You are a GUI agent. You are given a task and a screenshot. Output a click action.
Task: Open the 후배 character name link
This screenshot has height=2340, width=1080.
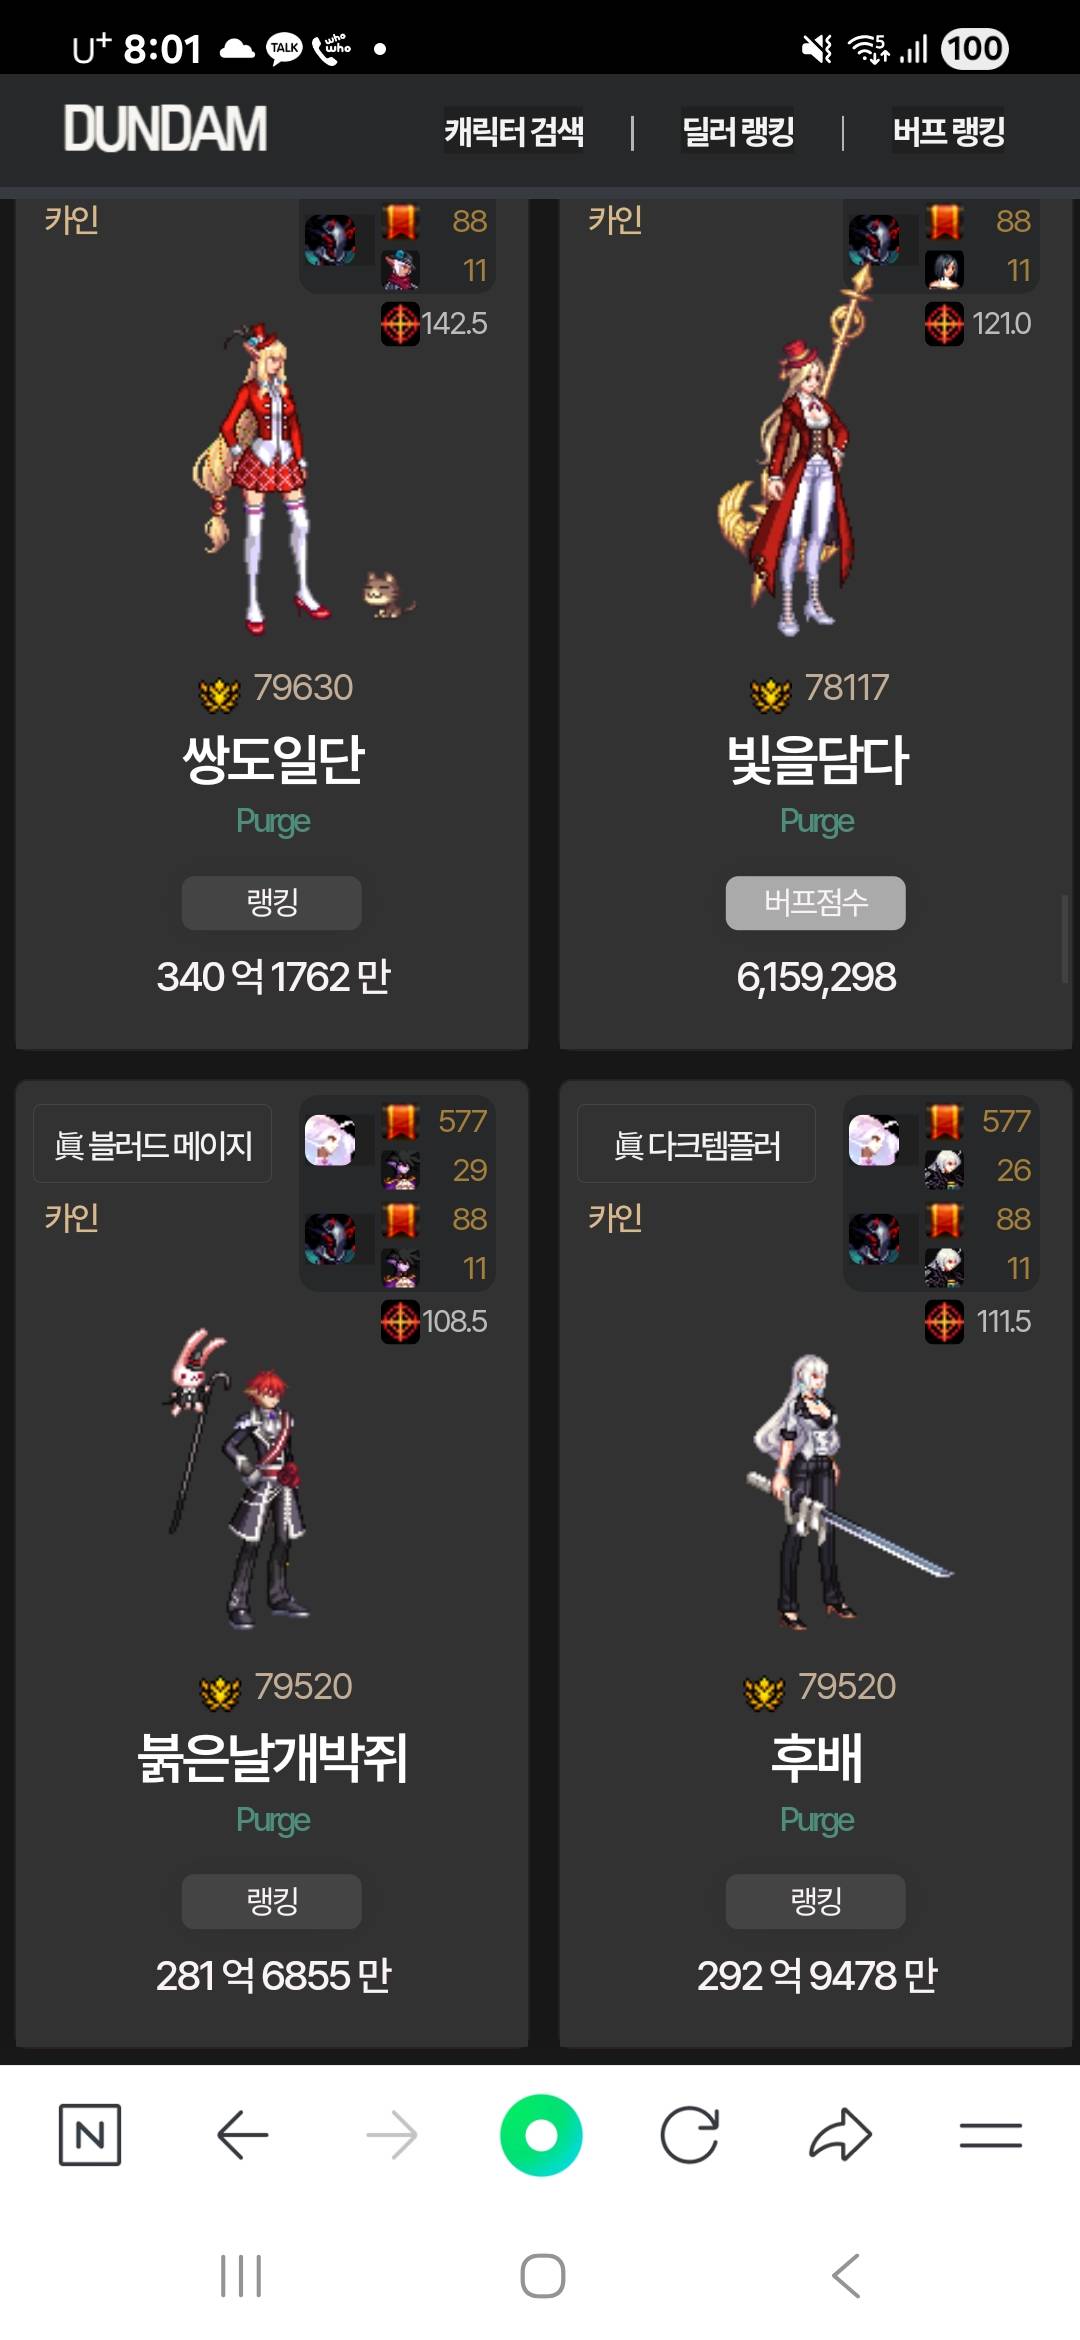click(x=816, y=1757)
